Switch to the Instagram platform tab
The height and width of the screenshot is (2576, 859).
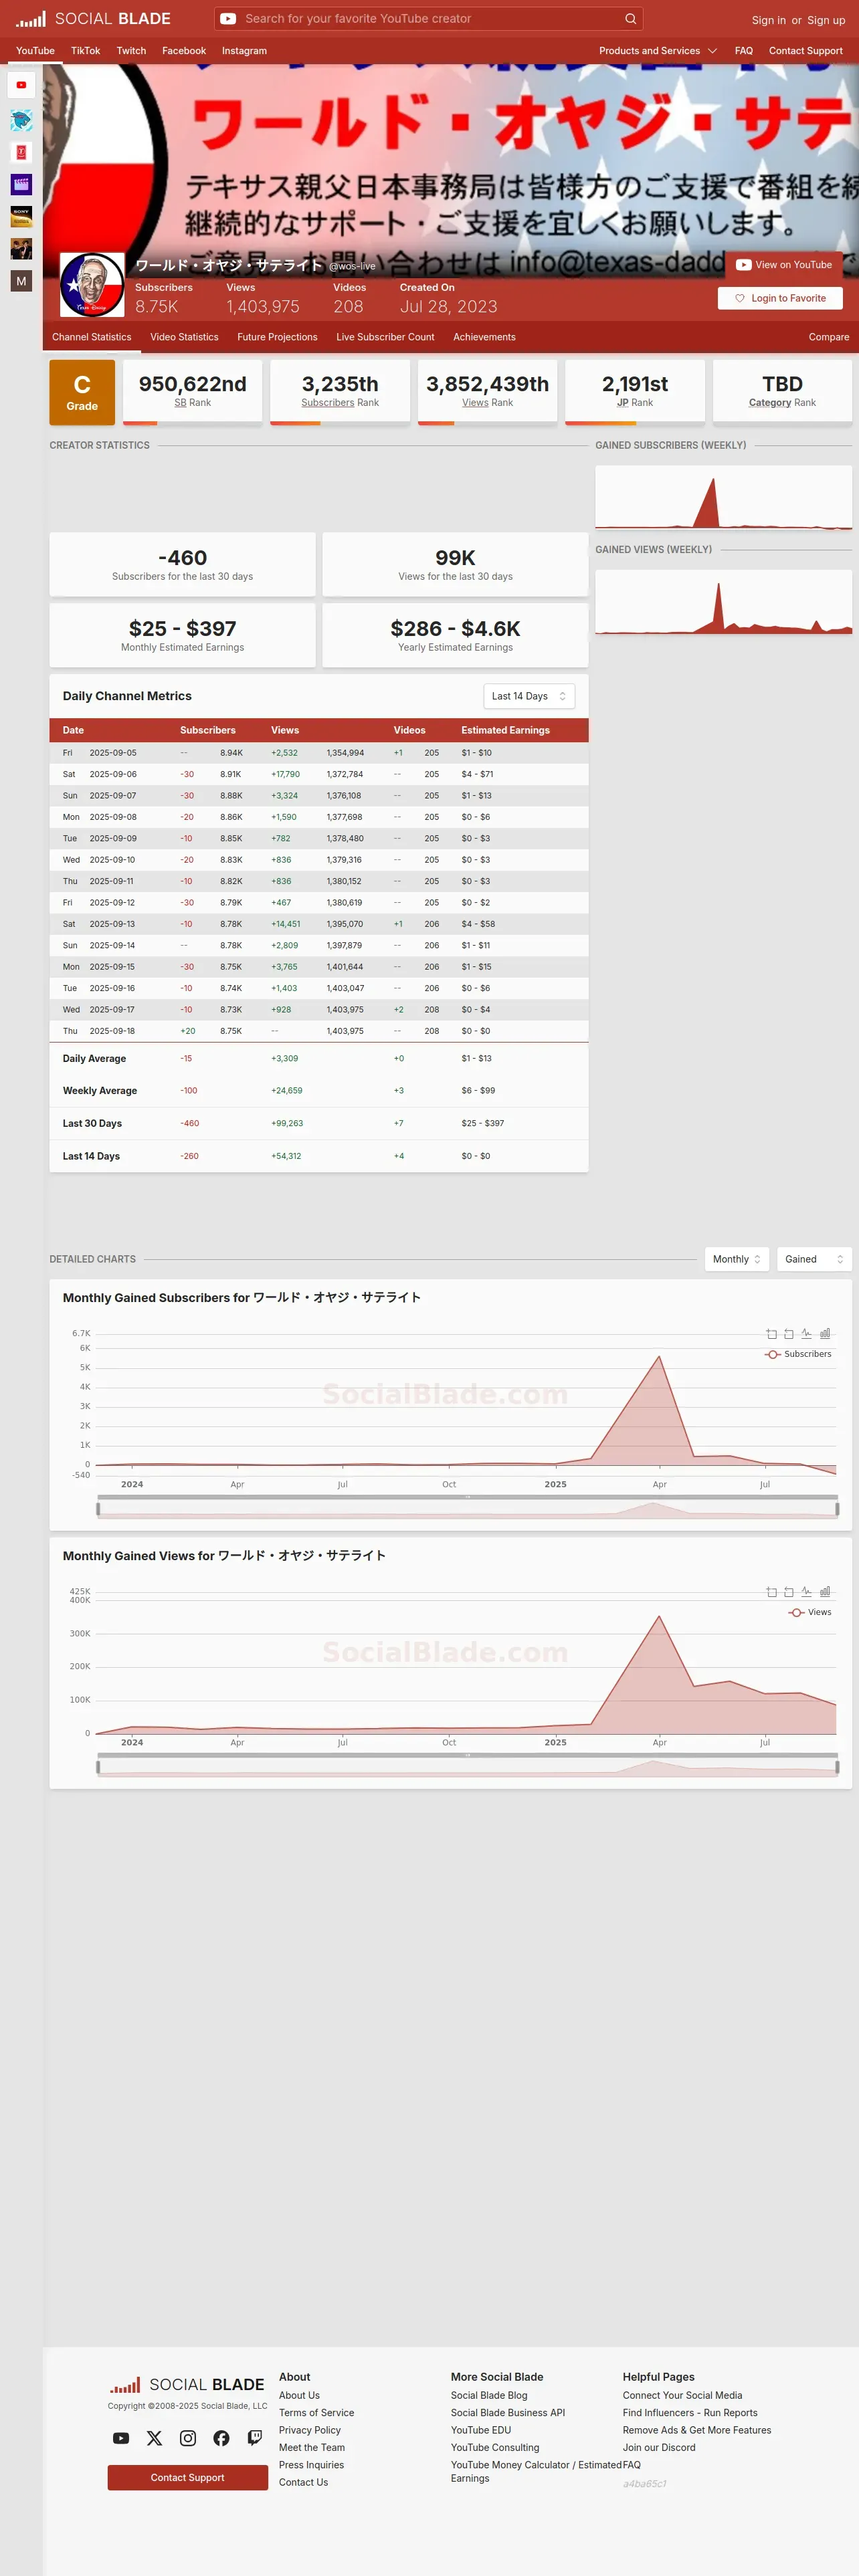244,51
